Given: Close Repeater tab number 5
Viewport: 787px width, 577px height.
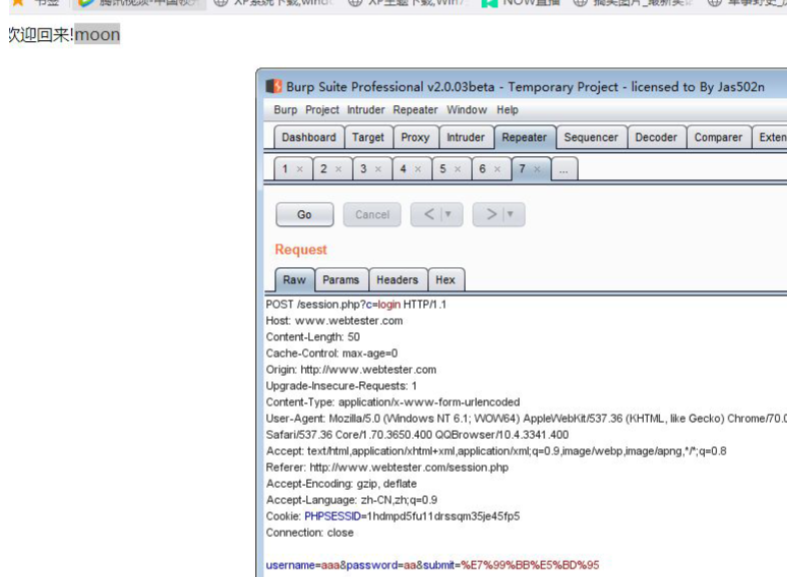Looking at the screenshot, I should [457, 170].
